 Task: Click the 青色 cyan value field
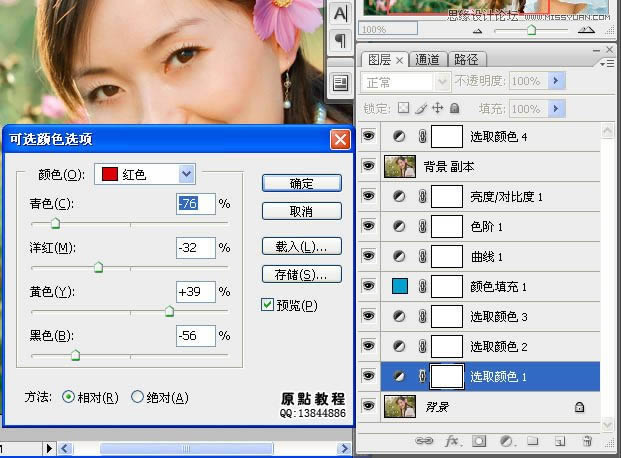click(x=195, y=204)
